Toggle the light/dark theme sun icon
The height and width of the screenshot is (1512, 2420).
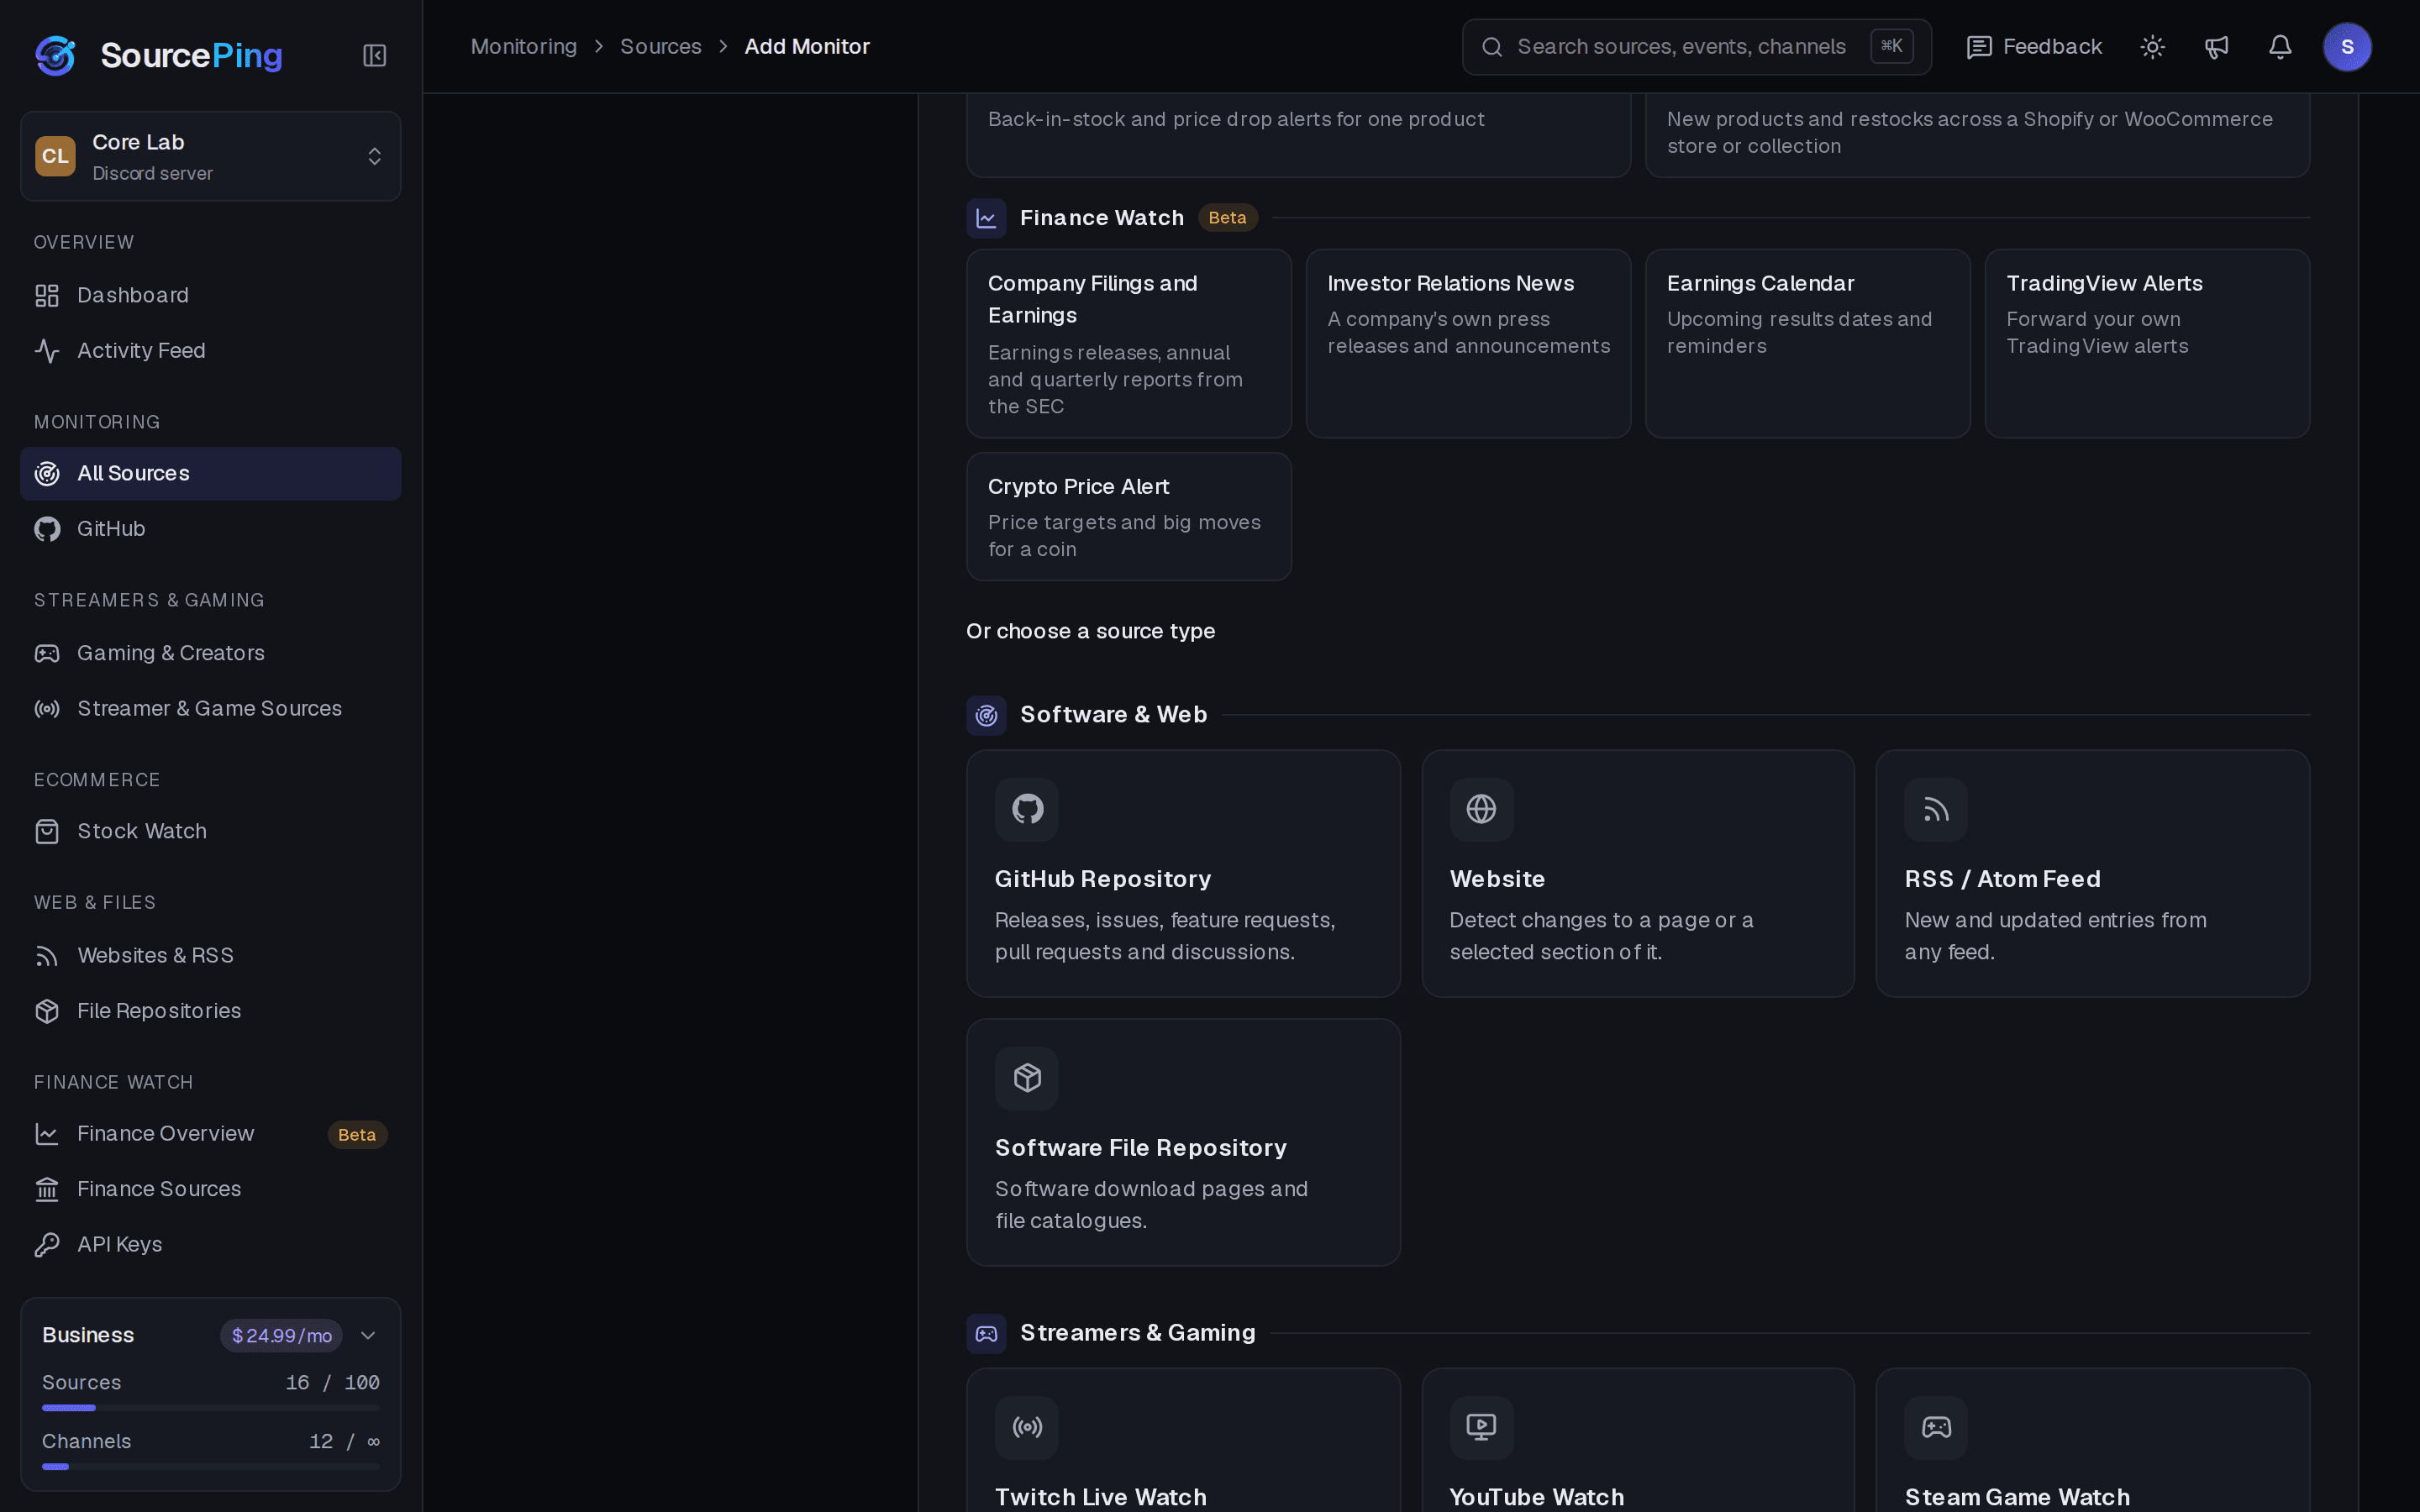point(2152,47)
